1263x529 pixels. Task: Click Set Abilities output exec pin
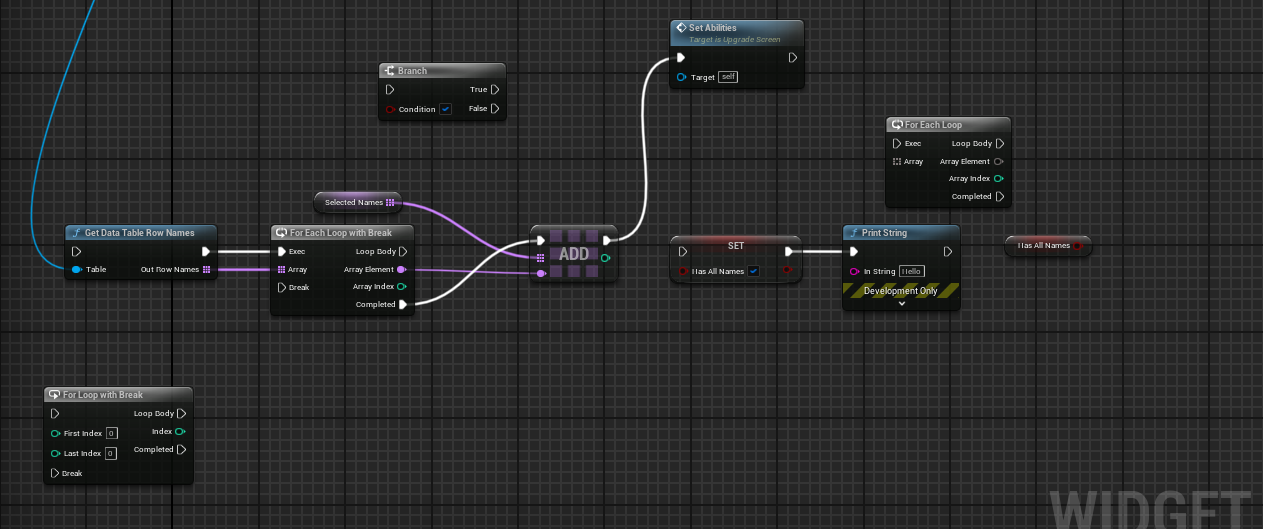[793, 58]
